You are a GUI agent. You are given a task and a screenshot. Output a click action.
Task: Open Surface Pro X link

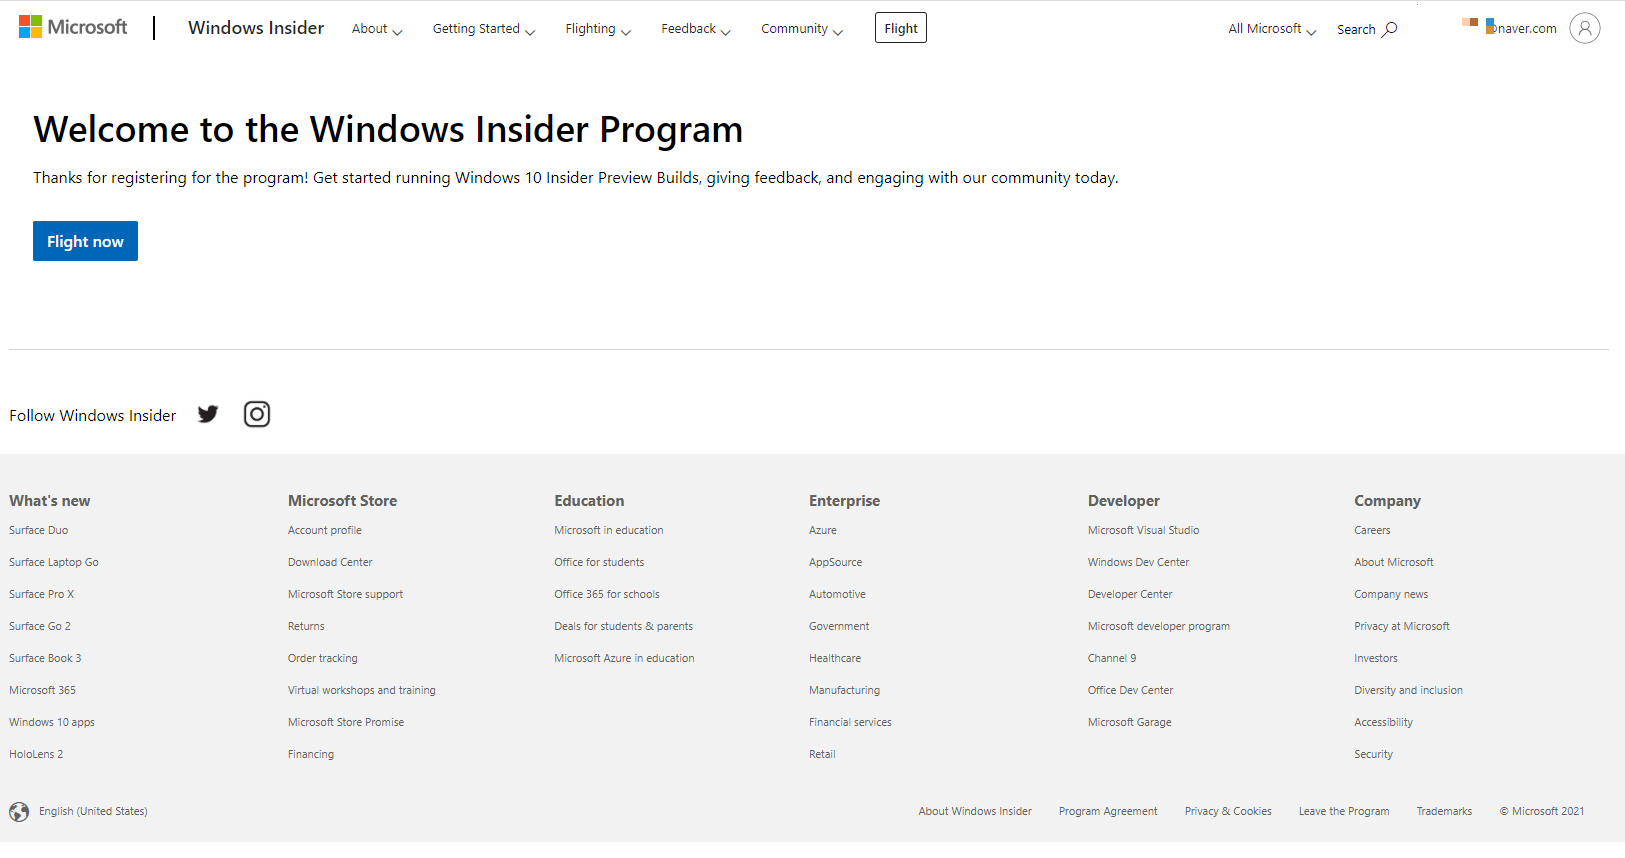click(x=42, y=594)
